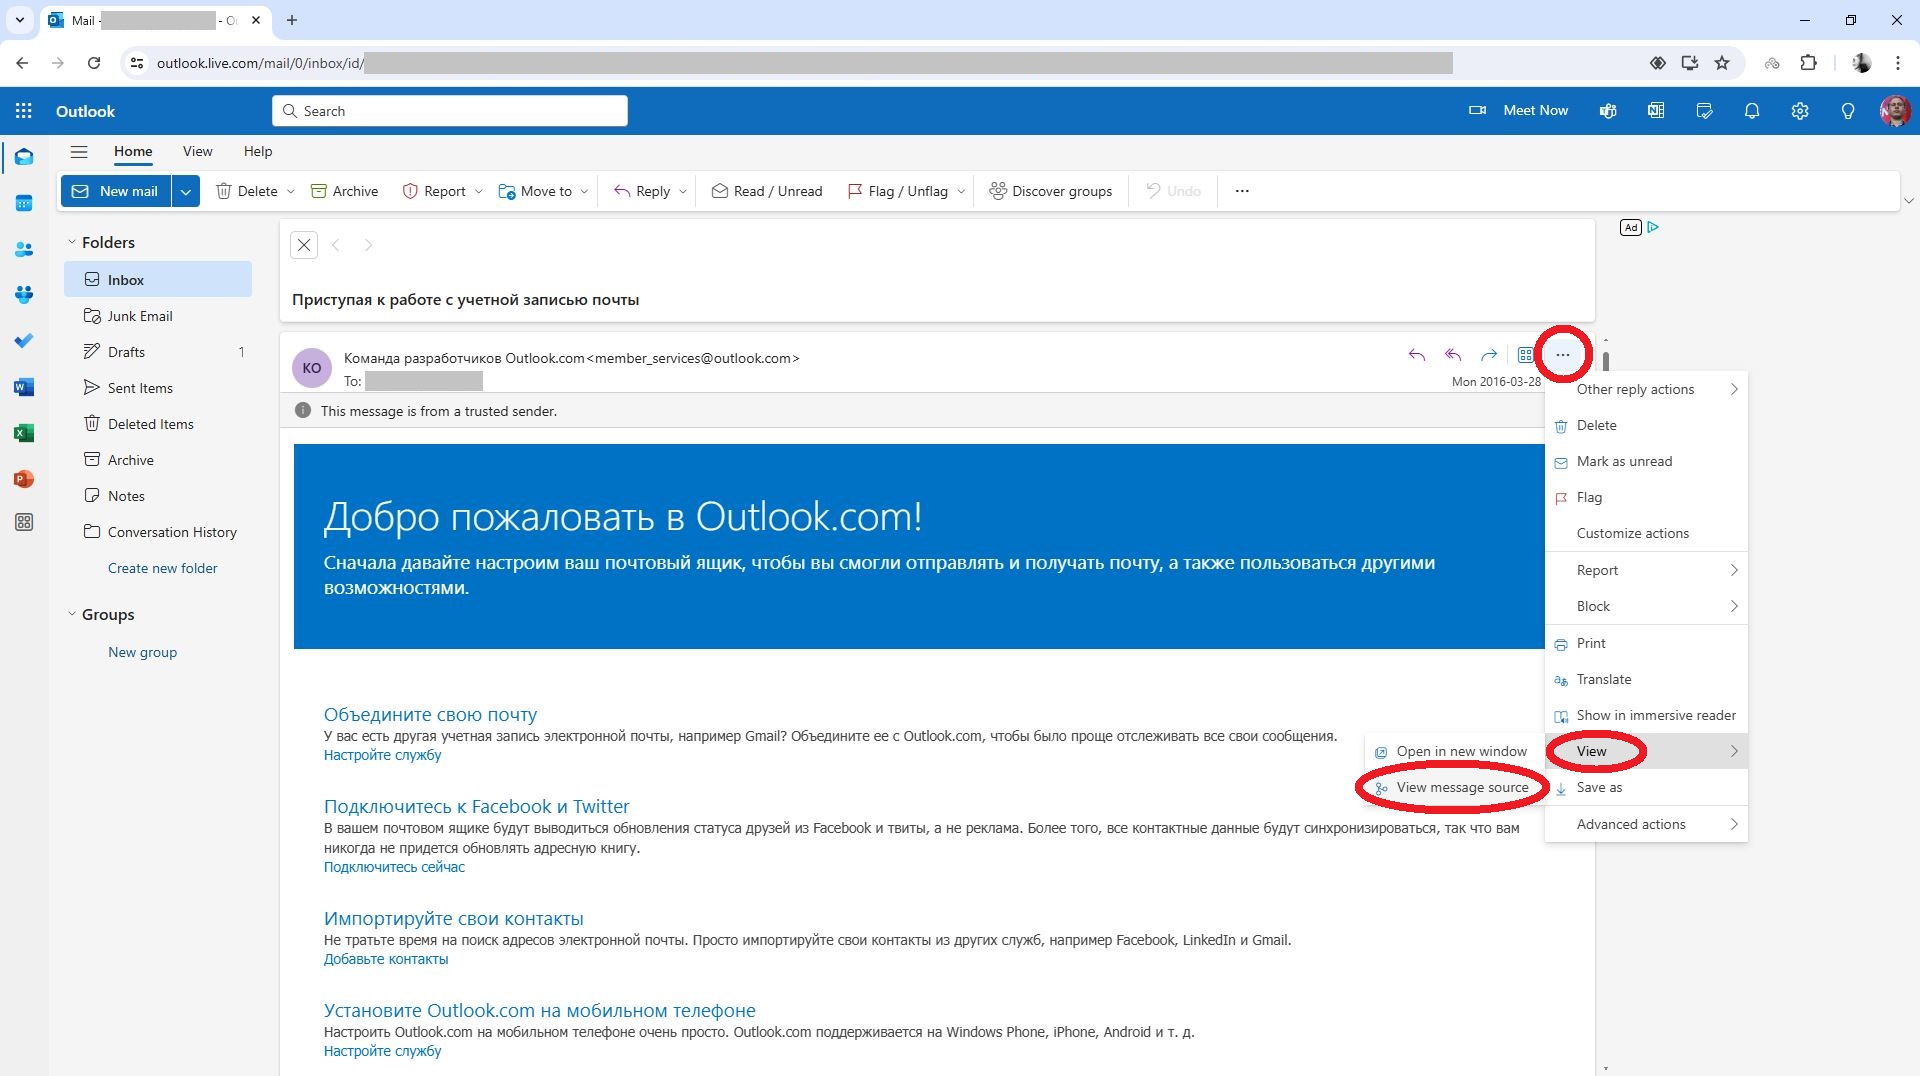The height and width of the screenshot is (1076, 1920).
Task: Open the Добавьте контакты link
Action: tap(386, 960)
